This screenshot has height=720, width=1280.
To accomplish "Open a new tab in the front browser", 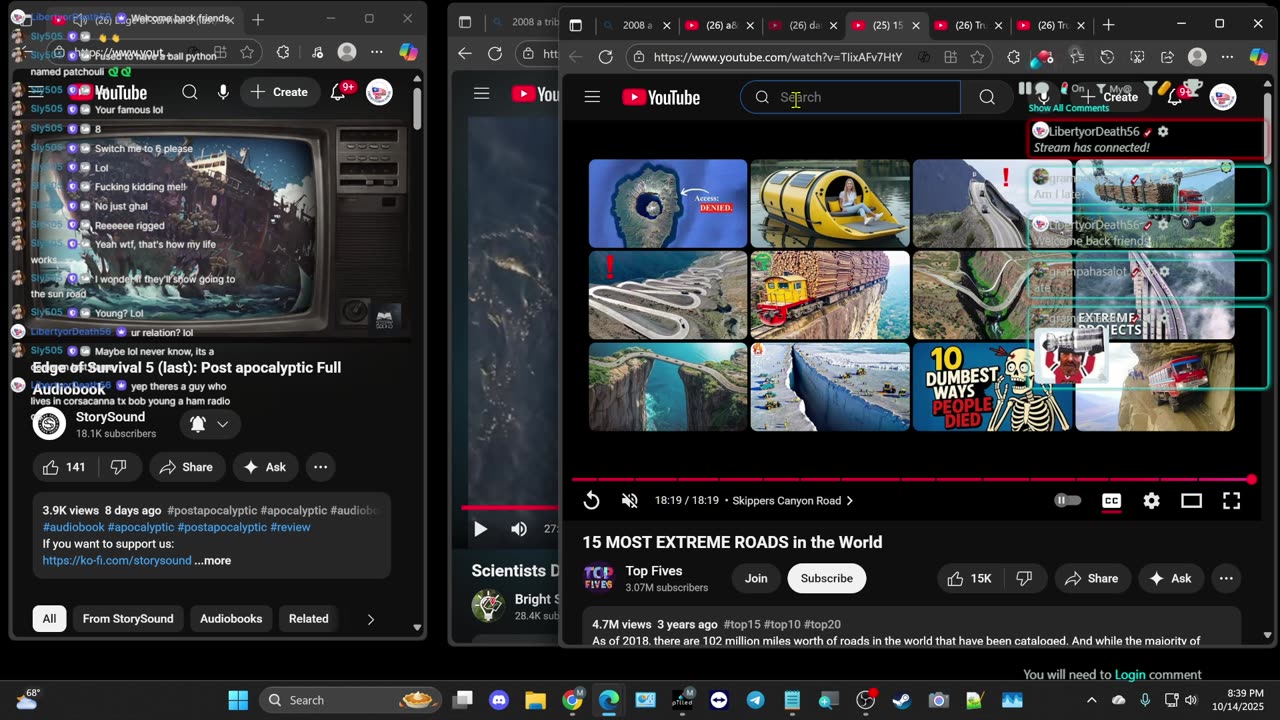I will (x=1108, y=25).
